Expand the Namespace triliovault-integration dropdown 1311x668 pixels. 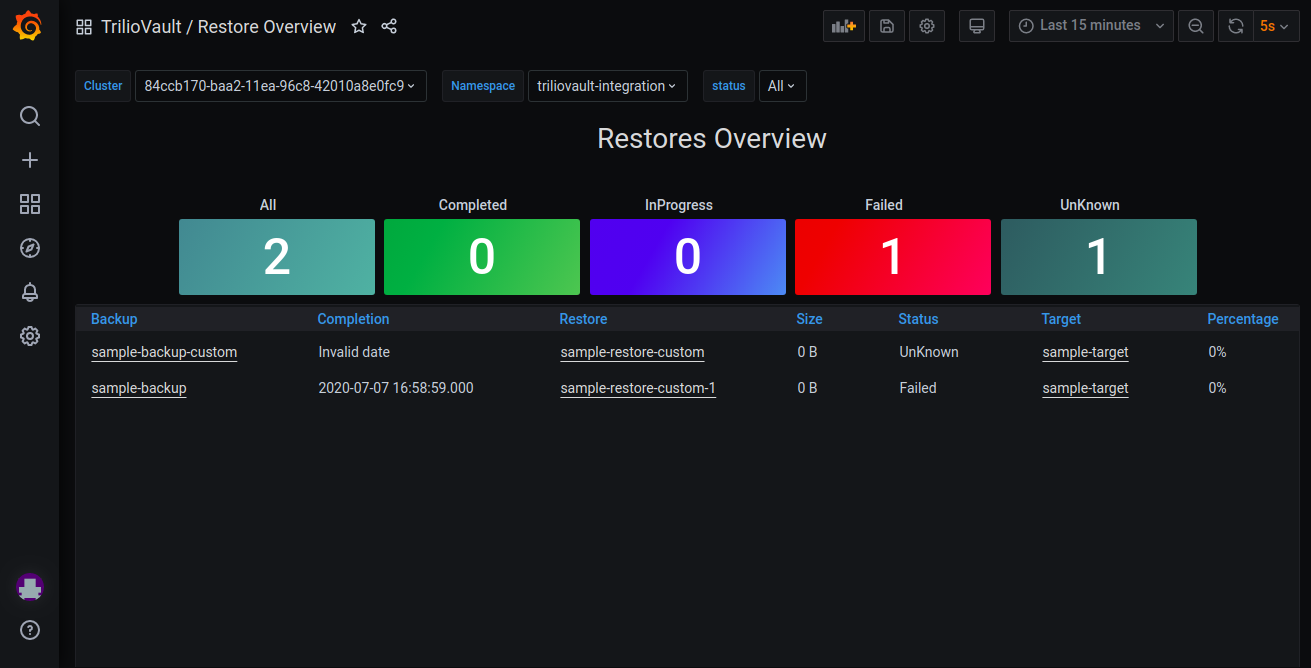pos(607,86)
